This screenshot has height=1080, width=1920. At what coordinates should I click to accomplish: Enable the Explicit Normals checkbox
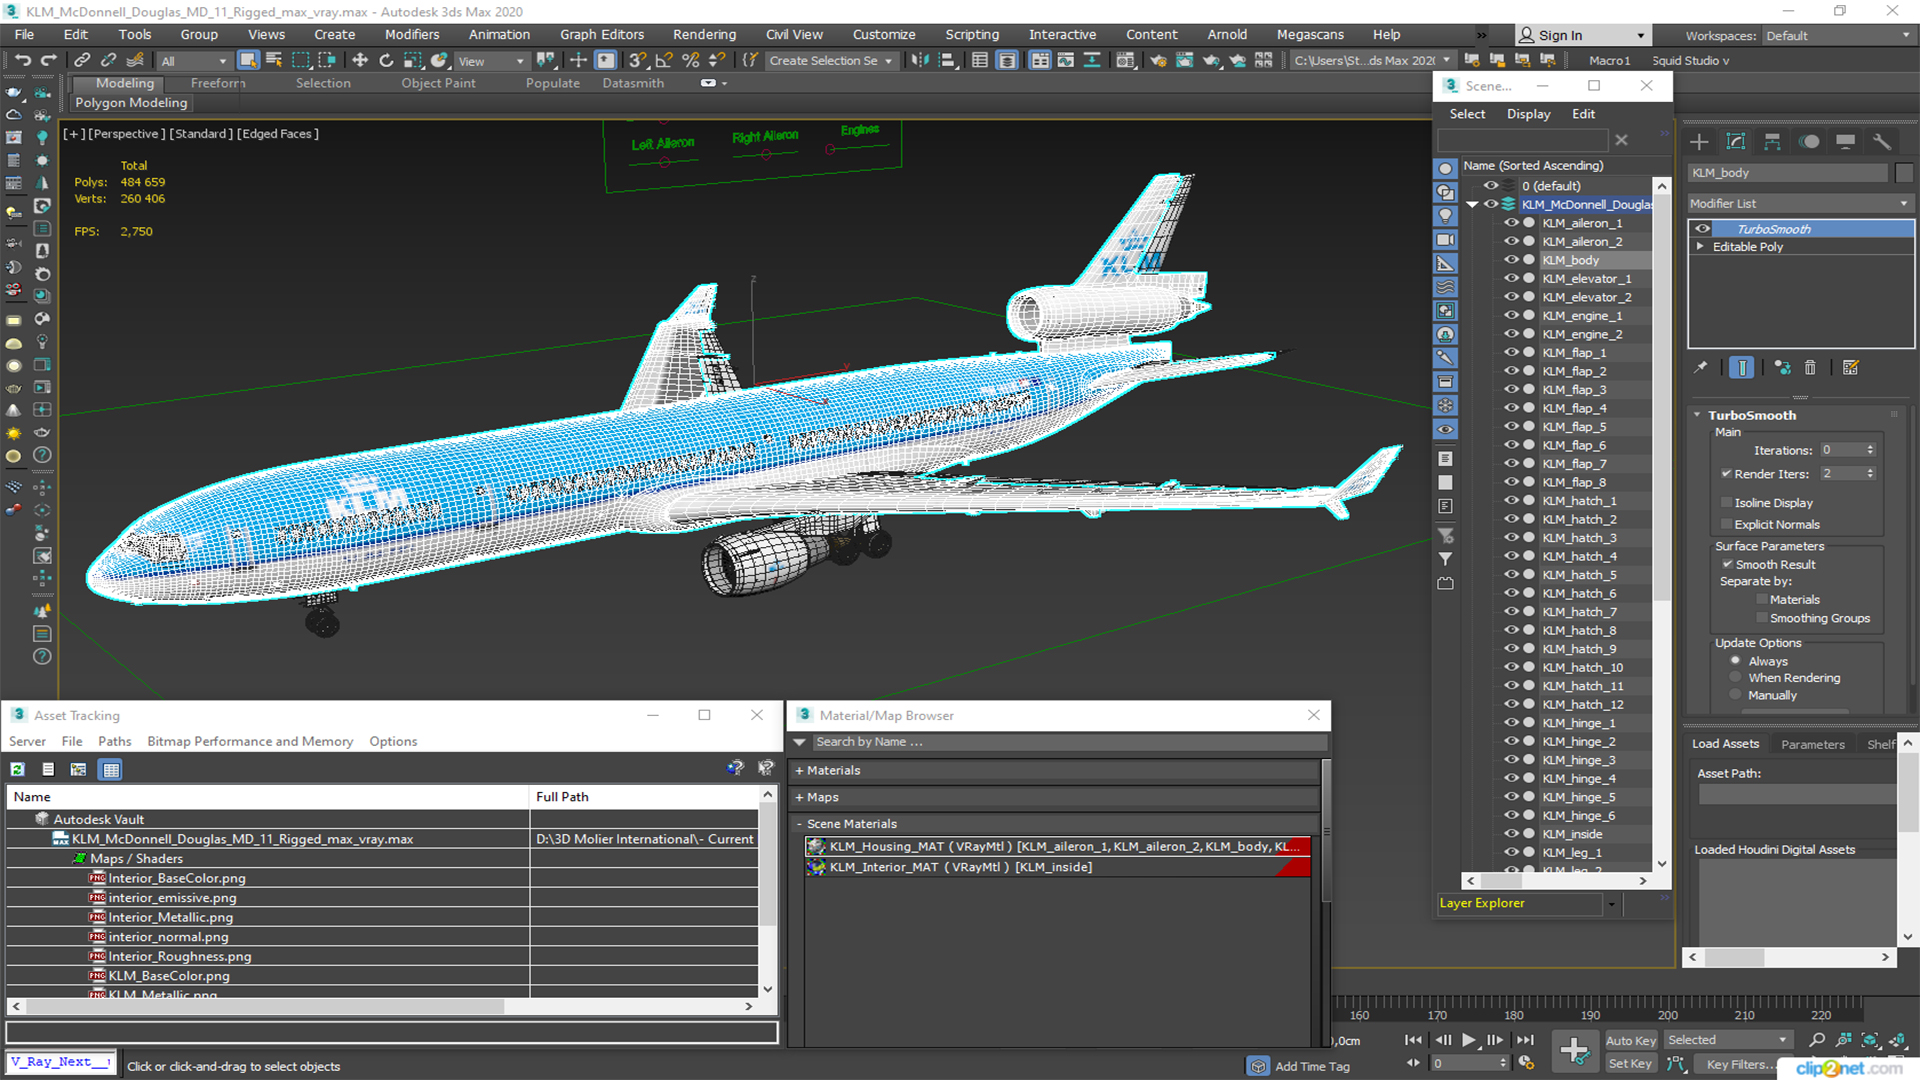click(x=1726, y=524)
